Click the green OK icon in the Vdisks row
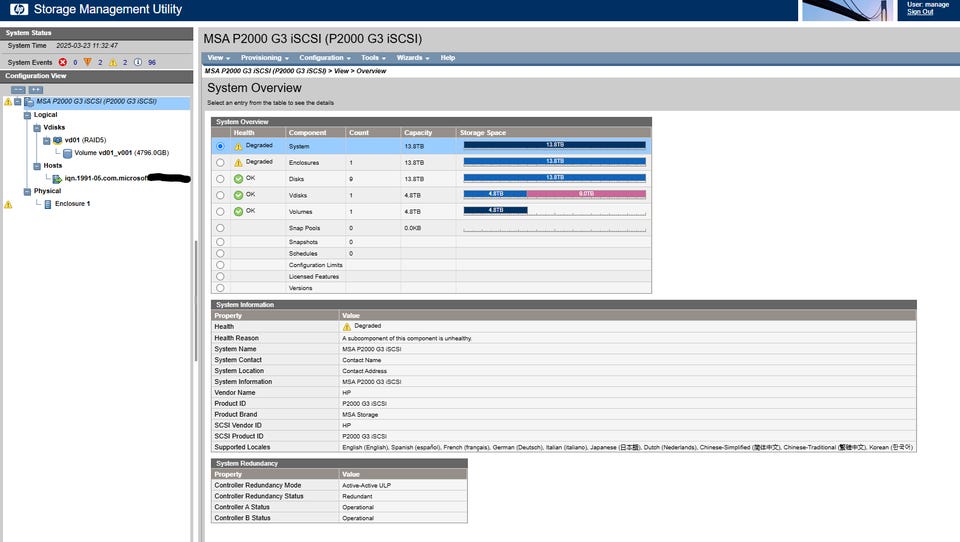This screenshot has height=542, width=960. point(238,195)
